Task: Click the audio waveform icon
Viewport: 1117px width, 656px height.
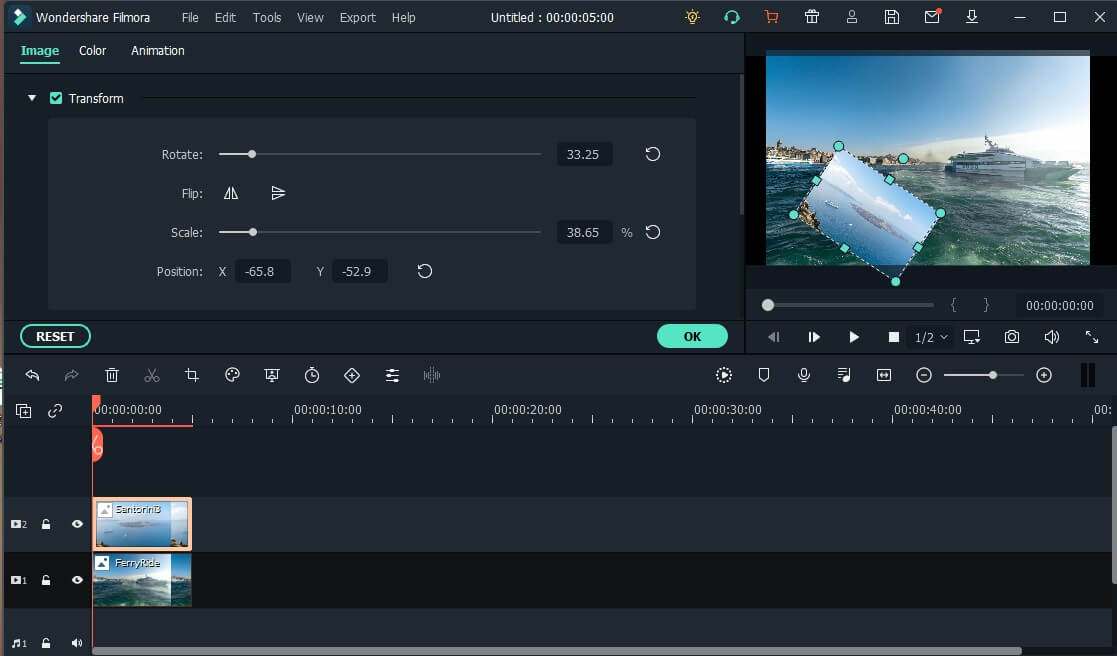Action: 432,375
